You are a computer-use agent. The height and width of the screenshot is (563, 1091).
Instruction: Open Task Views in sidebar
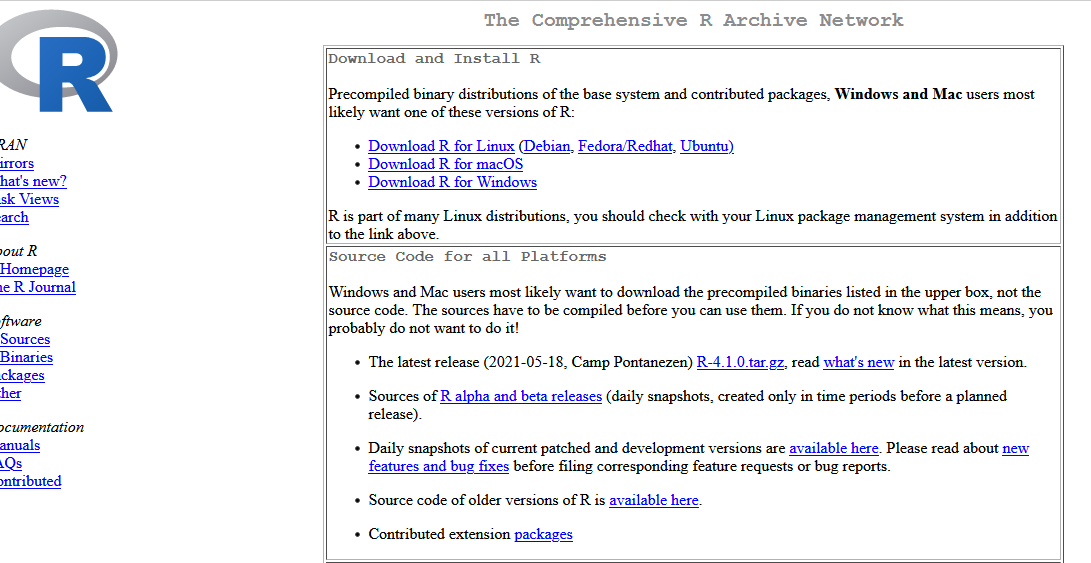28,199
